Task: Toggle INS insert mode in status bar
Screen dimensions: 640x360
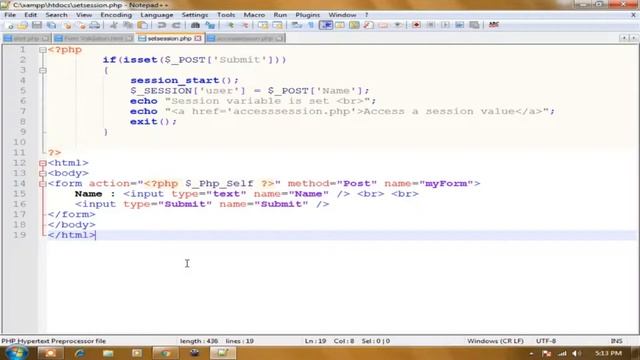Action: coord(616,341)
